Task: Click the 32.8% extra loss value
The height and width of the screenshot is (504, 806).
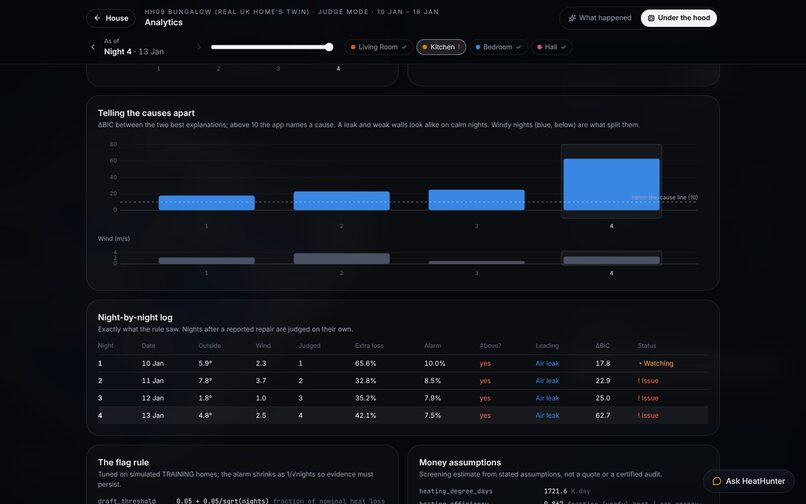Action: (x=365, y=381)
